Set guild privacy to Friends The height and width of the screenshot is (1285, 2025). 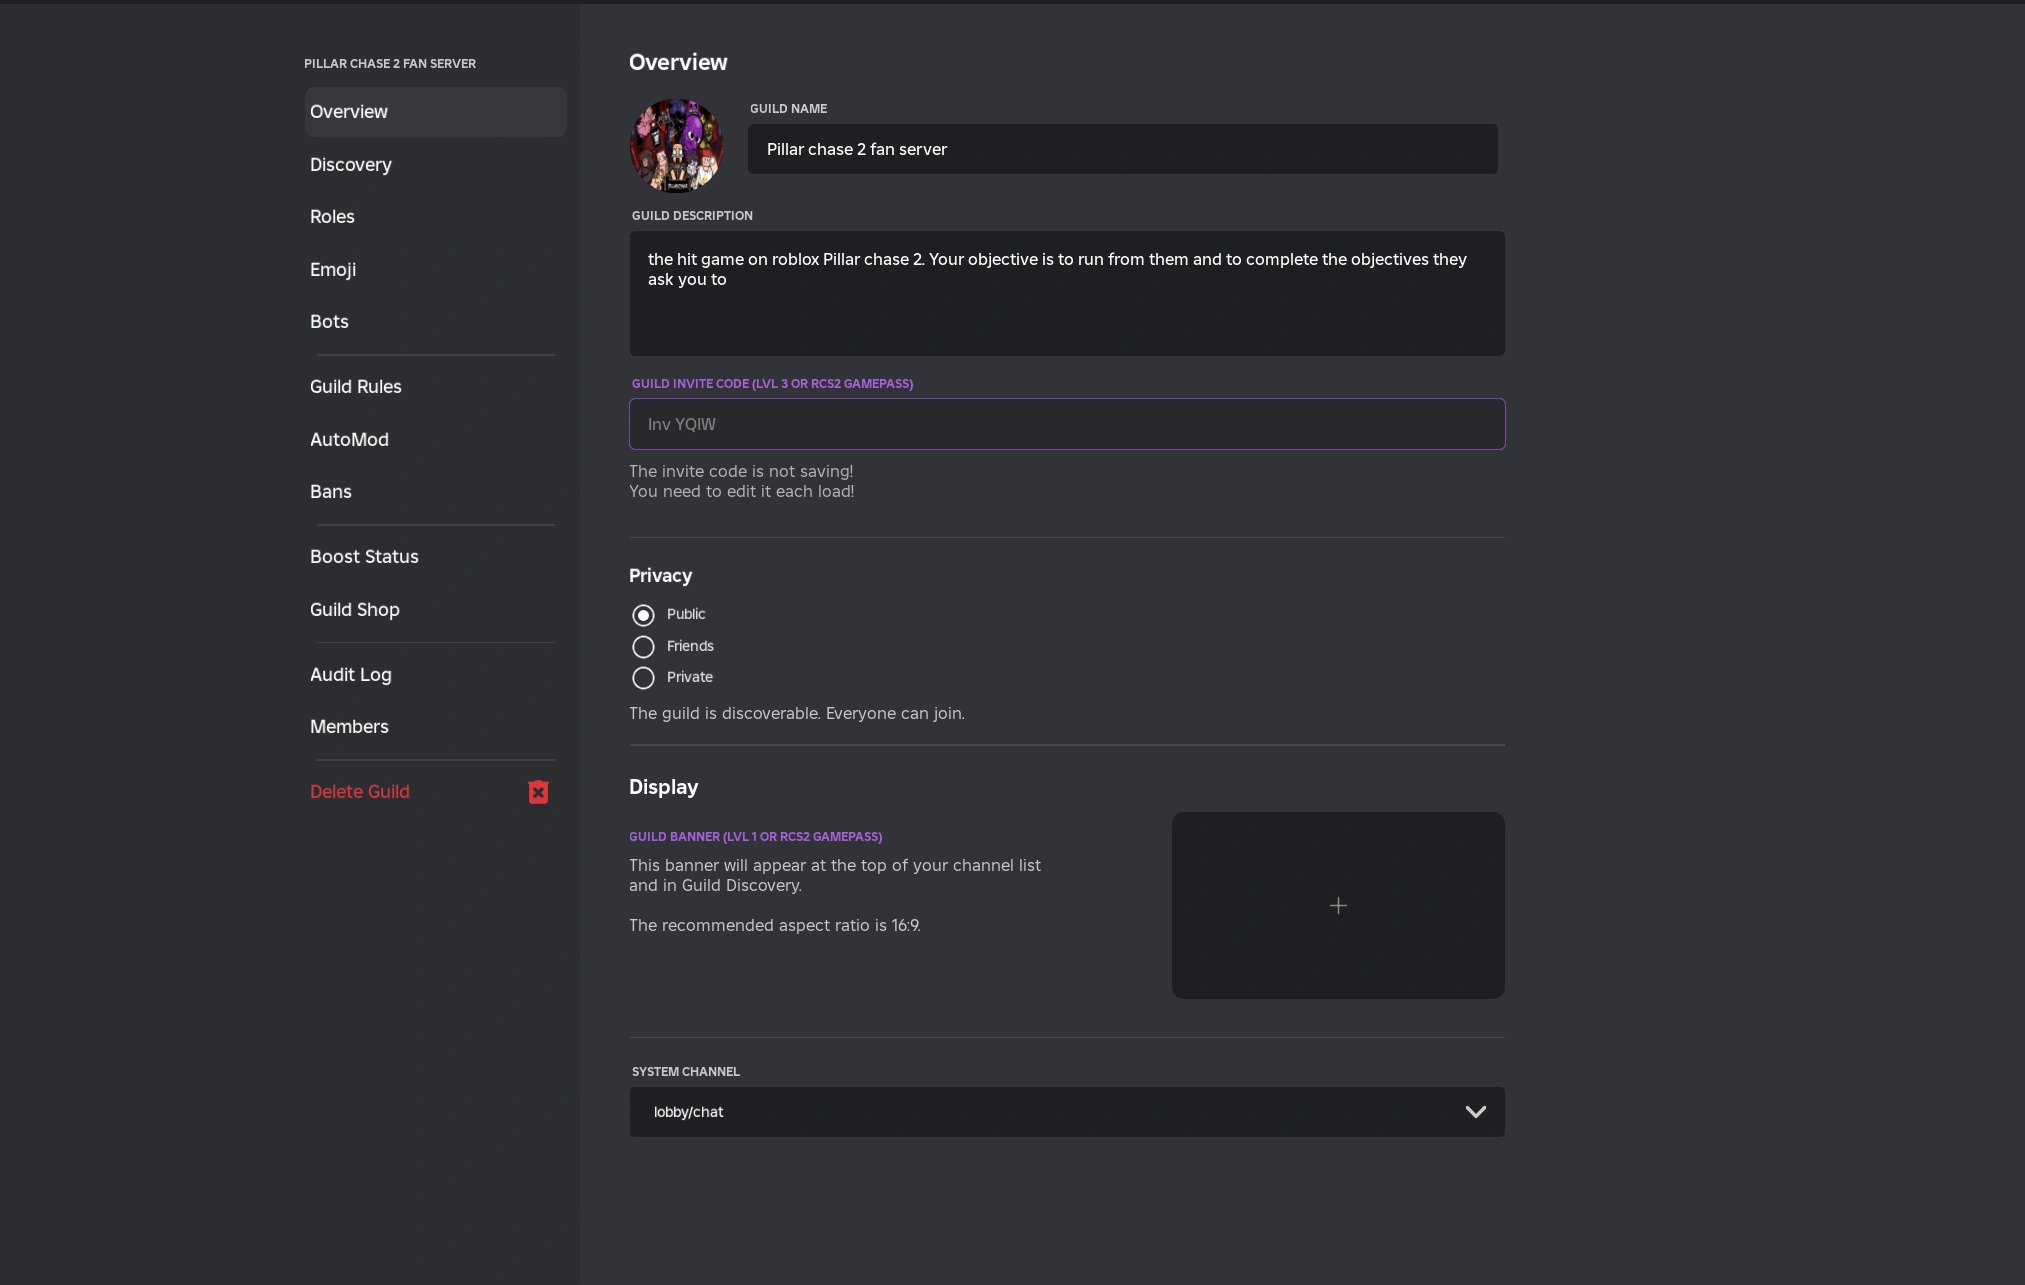(643, 647)
